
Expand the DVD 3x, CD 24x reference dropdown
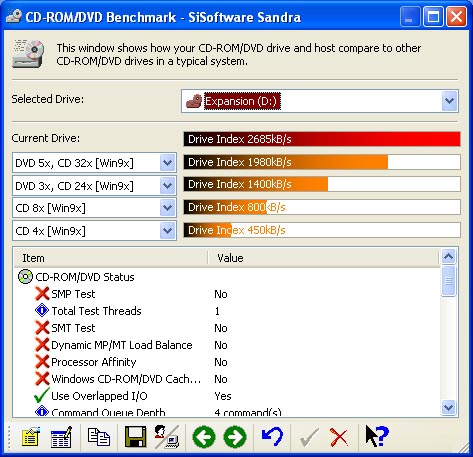tap(167, 186)
